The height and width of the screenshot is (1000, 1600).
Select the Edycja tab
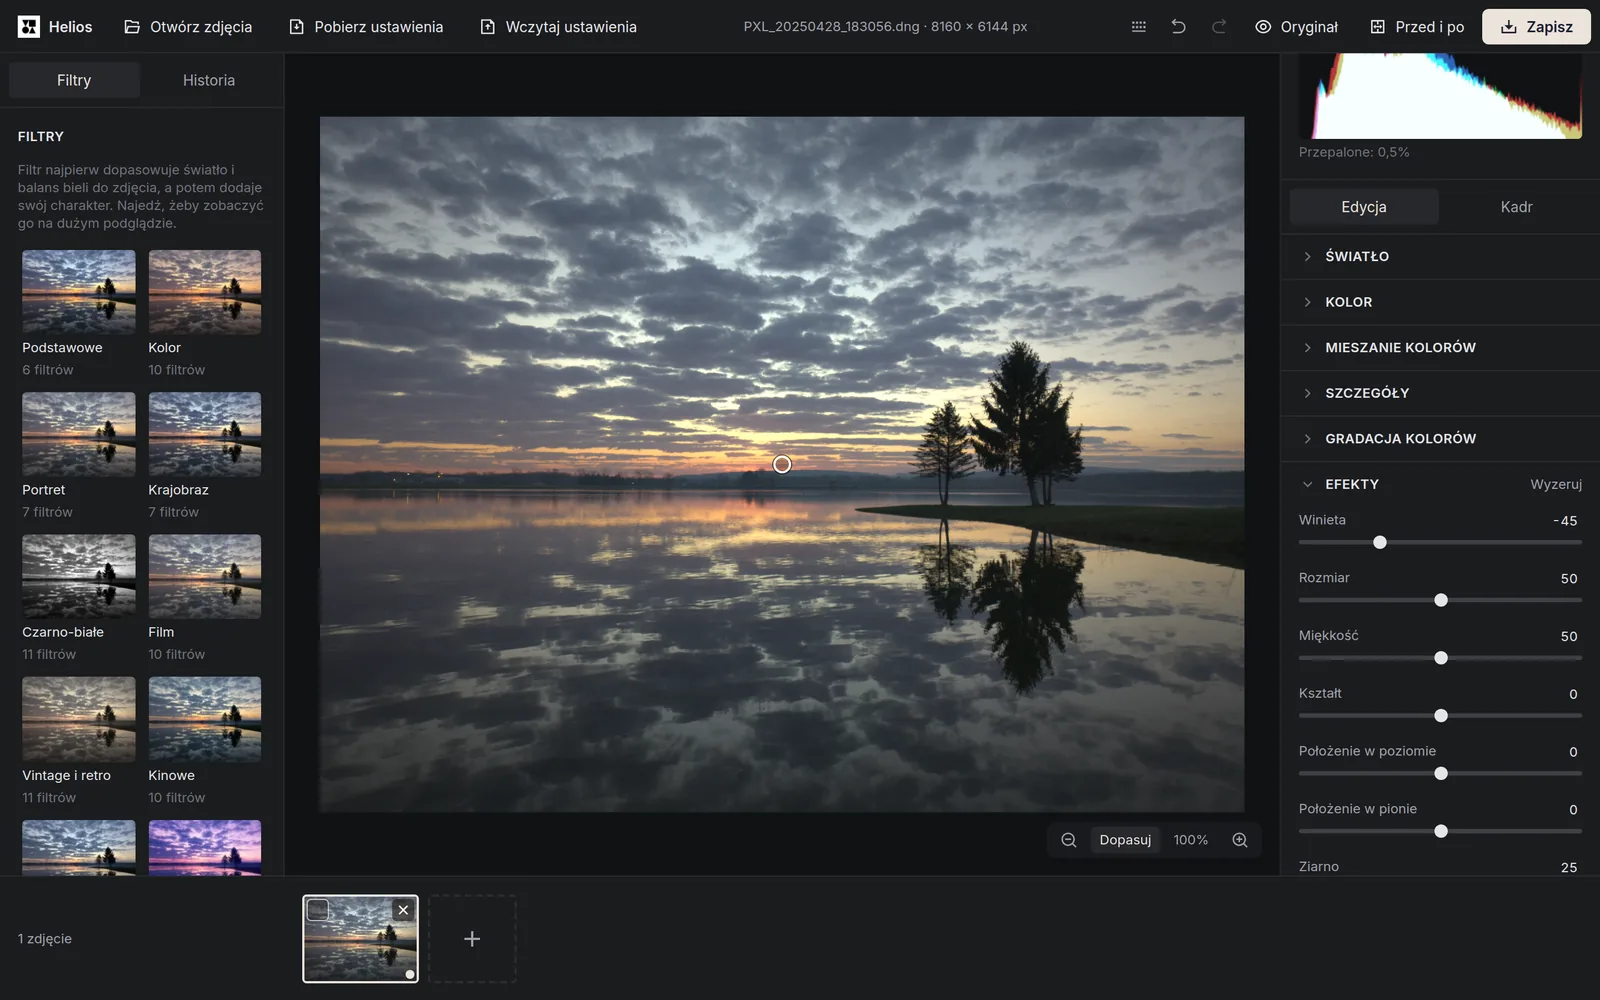[1364, 207]
